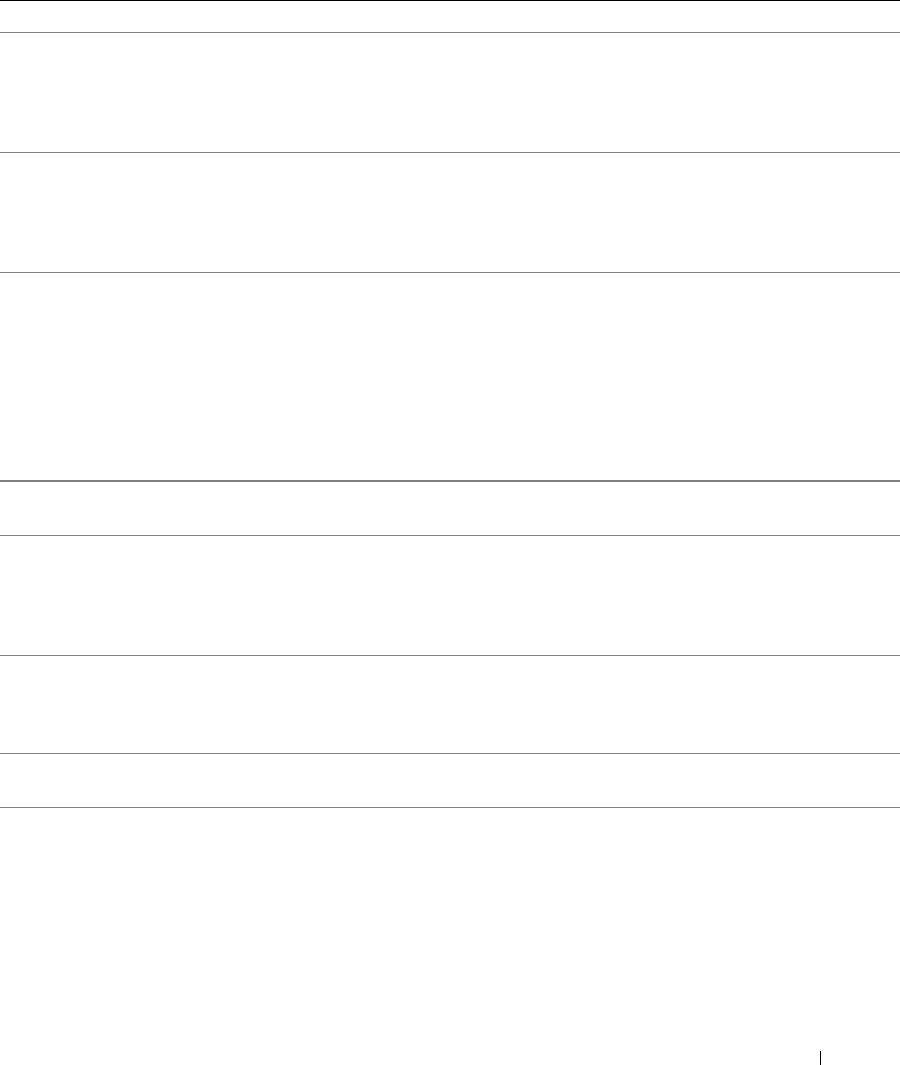Click the divider between first and second rows
This screenshot has height=1065, width=900.
tap(450, 152)
